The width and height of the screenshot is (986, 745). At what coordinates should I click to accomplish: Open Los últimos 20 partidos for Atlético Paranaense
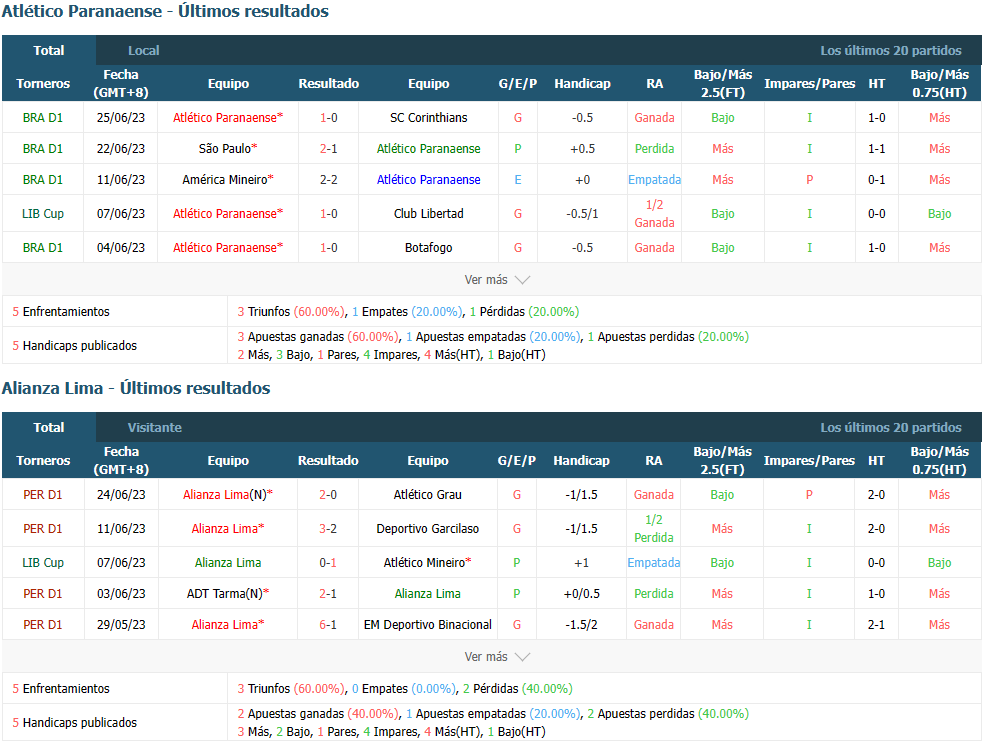pos(890,50)
